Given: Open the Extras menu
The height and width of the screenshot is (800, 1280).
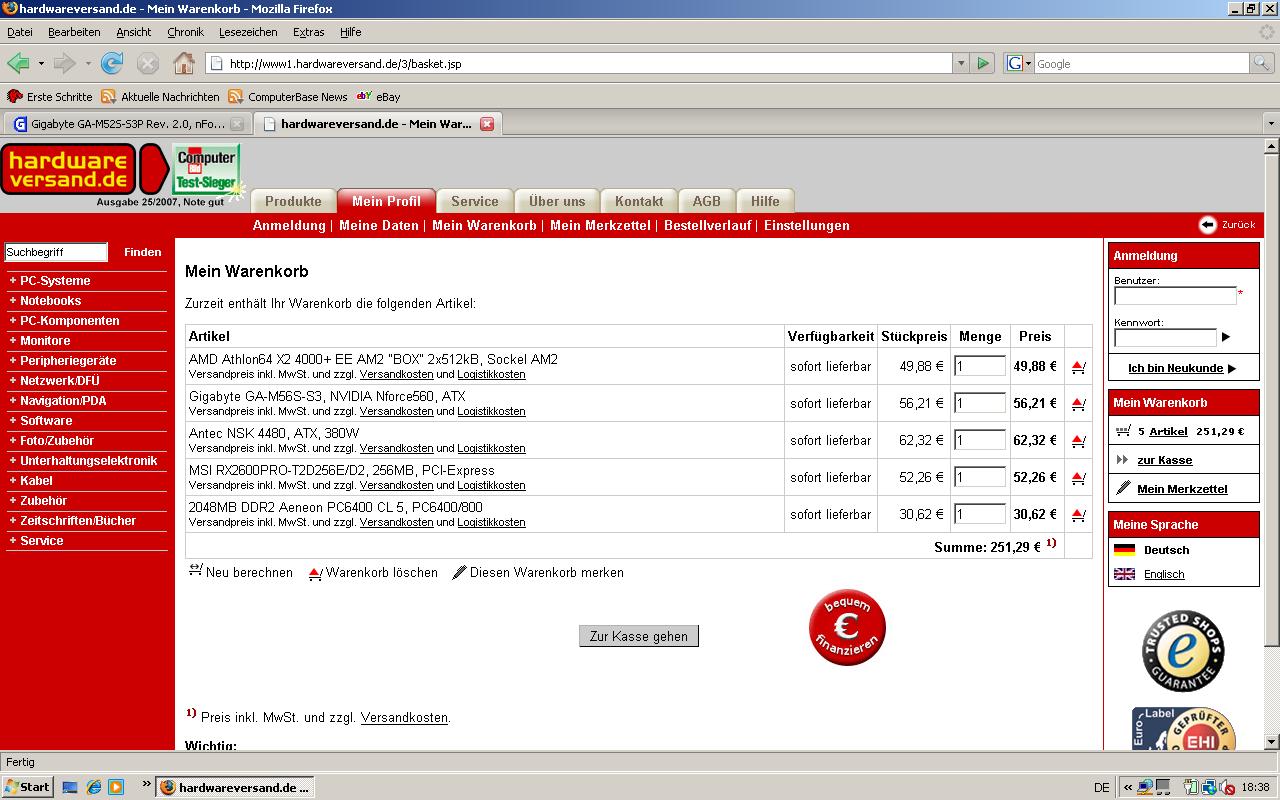Looking at the screenshot, I should point(308,32).
